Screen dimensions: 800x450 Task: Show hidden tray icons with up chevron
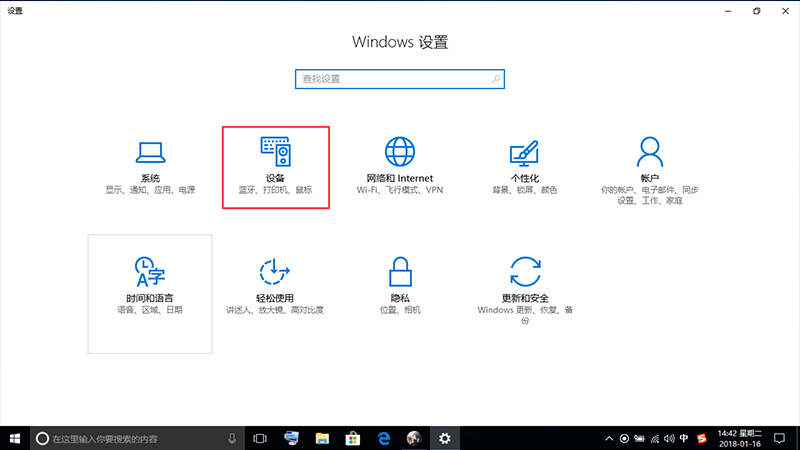point(609,439)
